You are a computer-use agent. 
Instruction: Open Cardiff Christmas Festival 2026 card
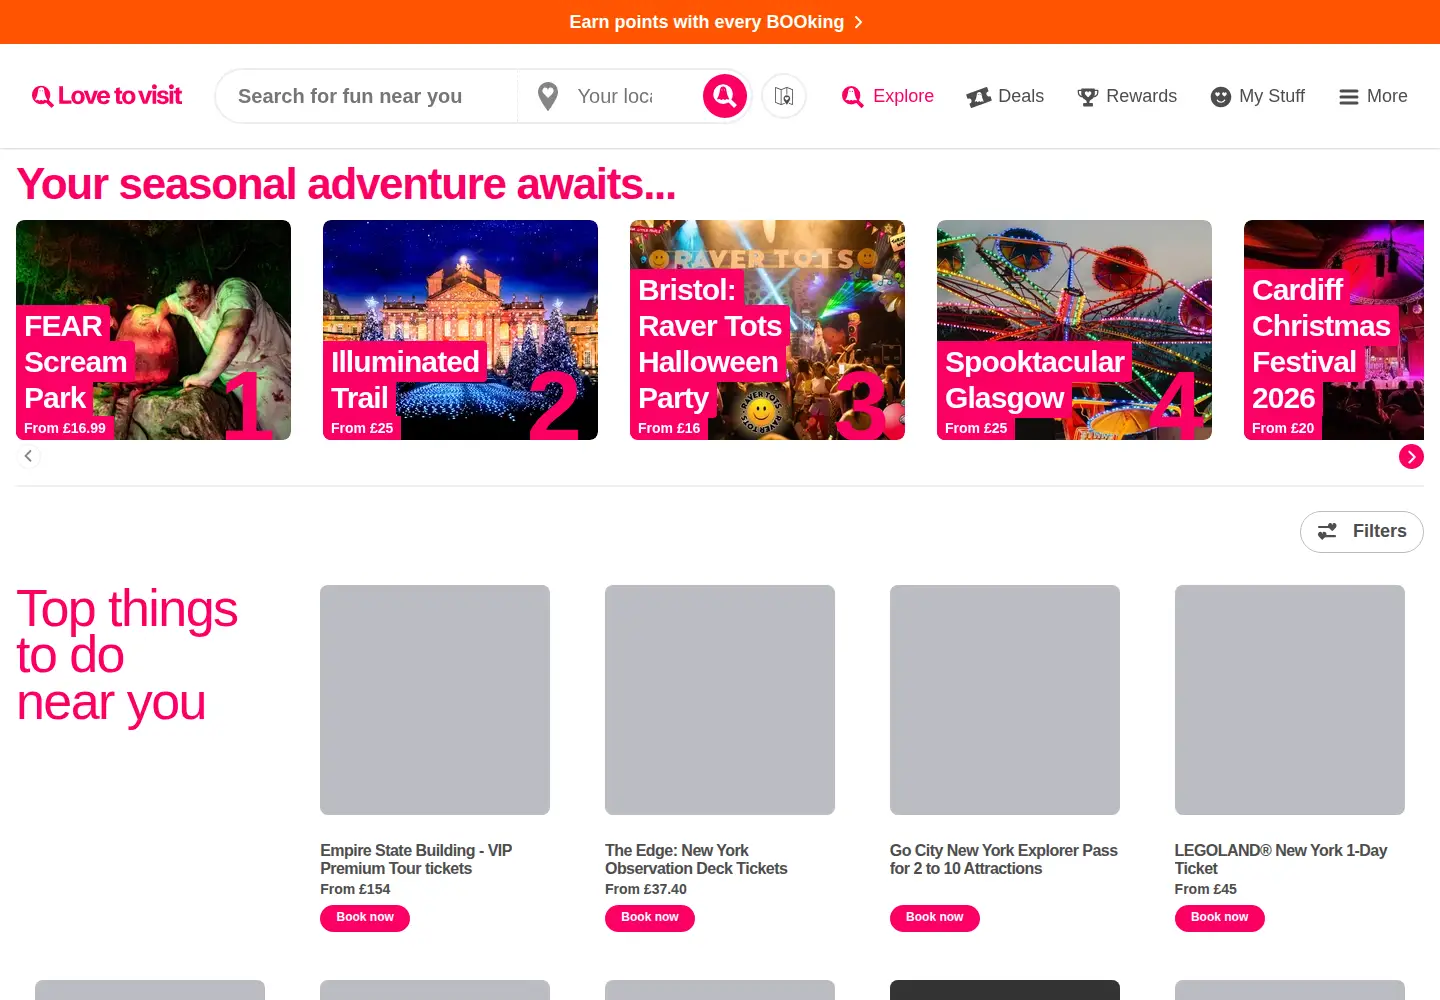(x=1334, y=330)
